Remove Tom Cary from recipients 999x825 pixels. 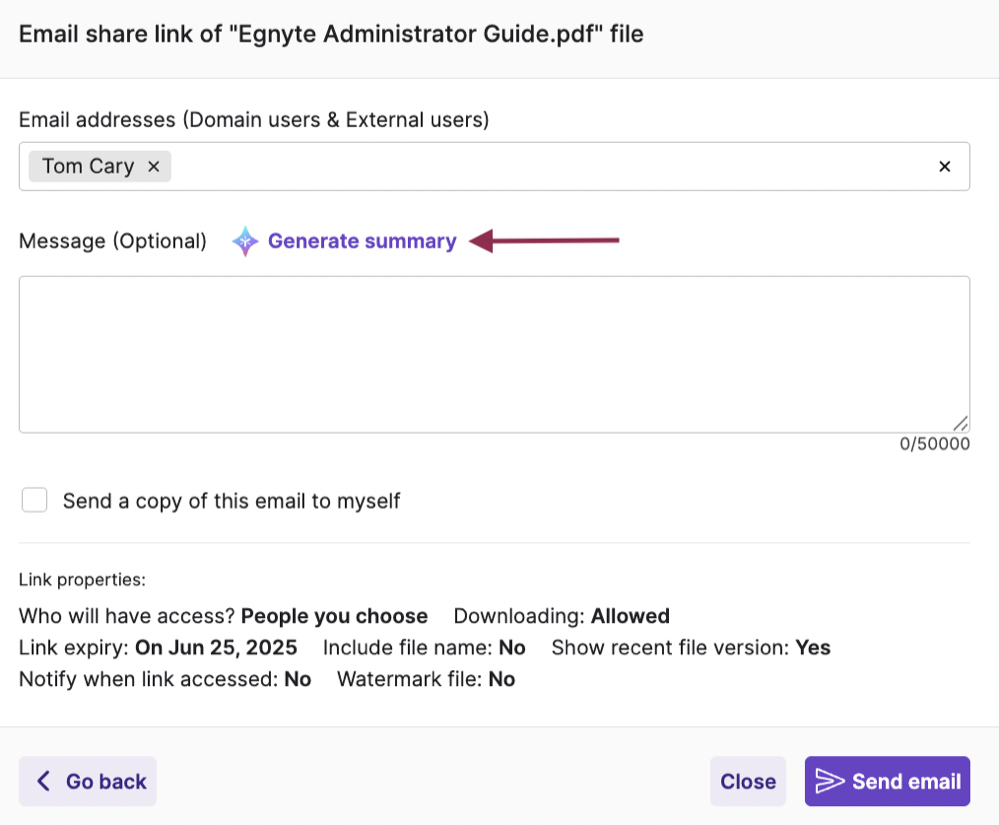tap(154, 167)
